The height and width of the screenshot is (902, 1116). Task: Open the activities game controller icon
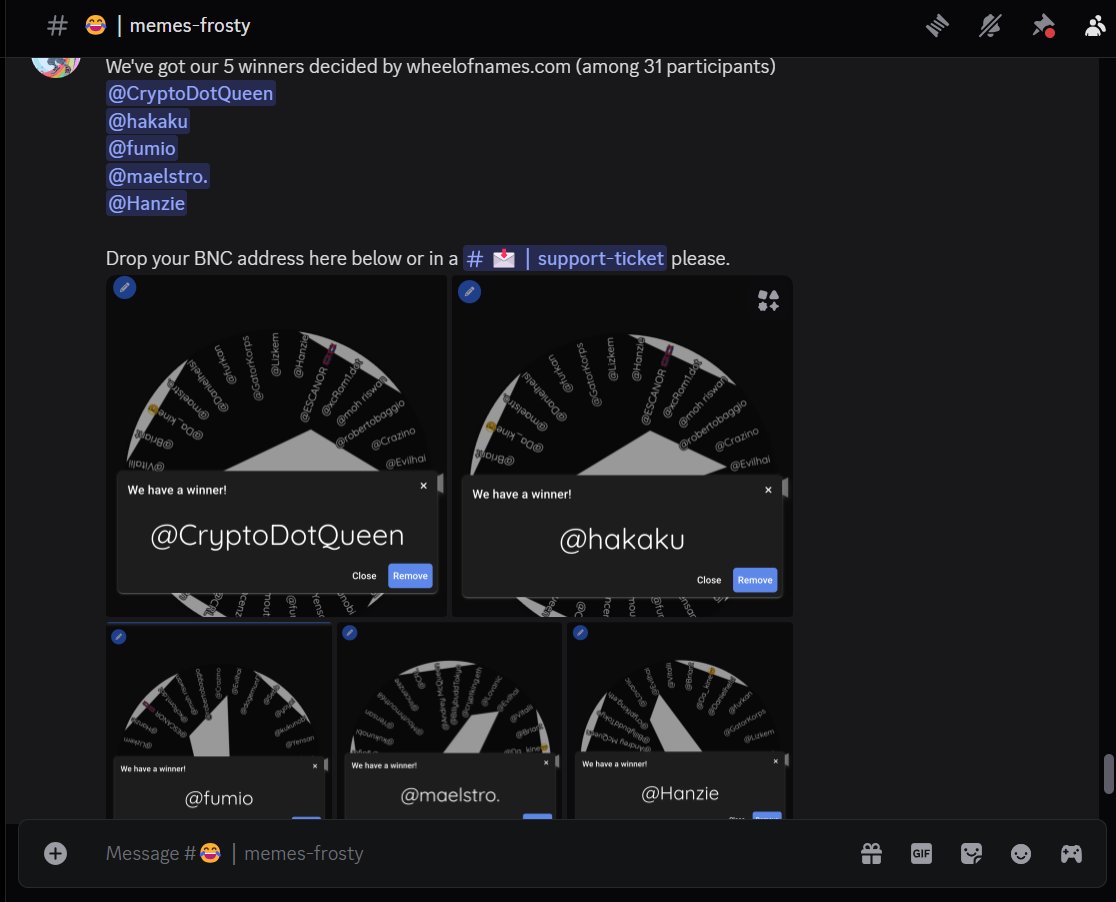[1071, 853]
